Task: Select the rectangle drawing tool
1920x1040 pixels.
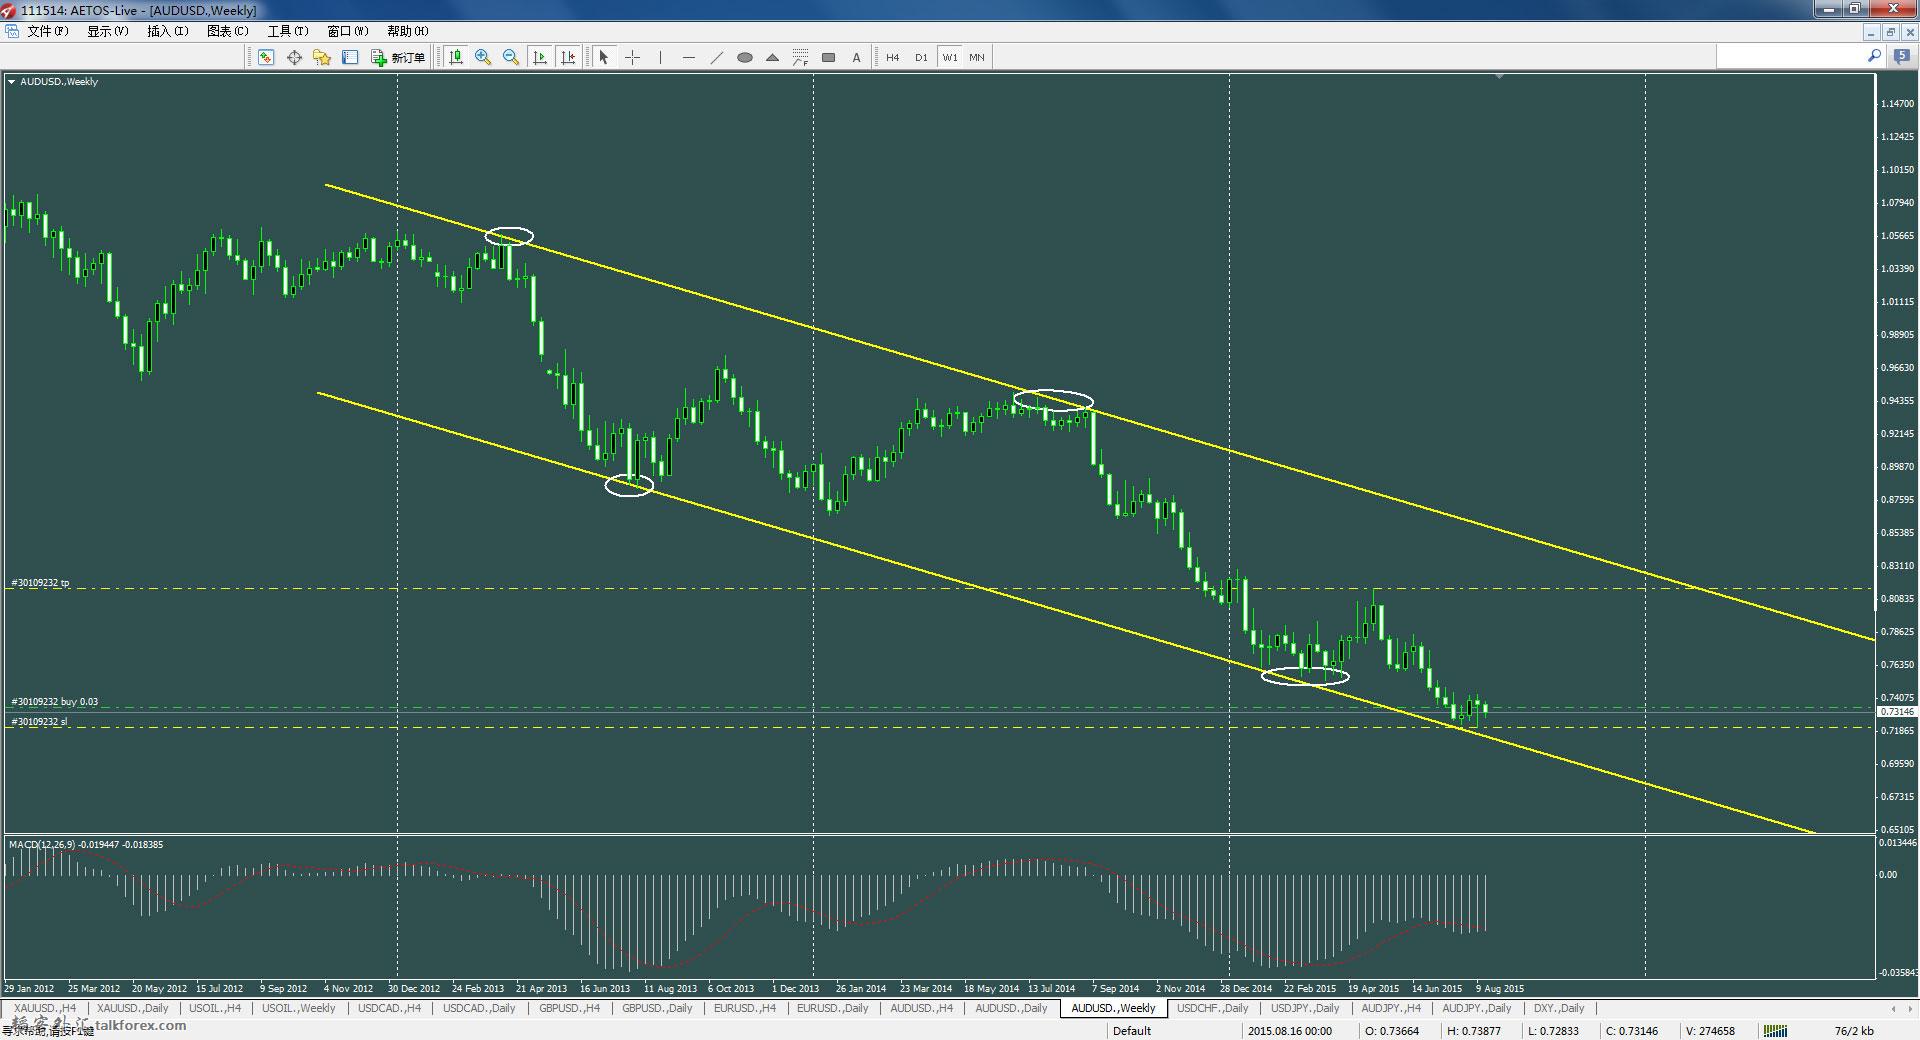Action: click(828, 57)
